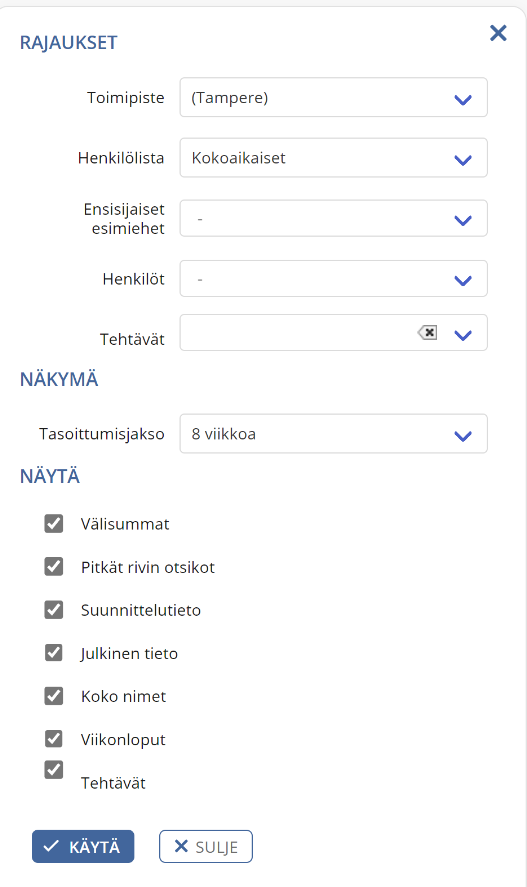
Task: Close the Rajaukset panel with the X icon
Action: click(x=498, y=33)
